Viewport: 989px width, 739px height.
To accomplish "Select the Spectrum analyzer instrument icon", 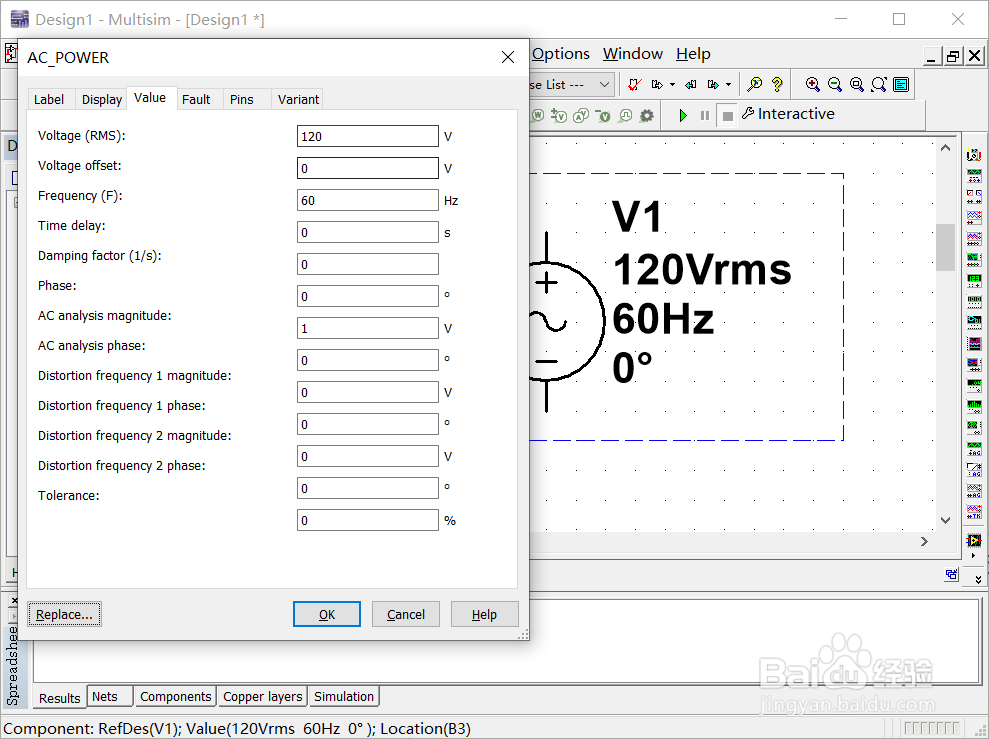I will [974, 405].
